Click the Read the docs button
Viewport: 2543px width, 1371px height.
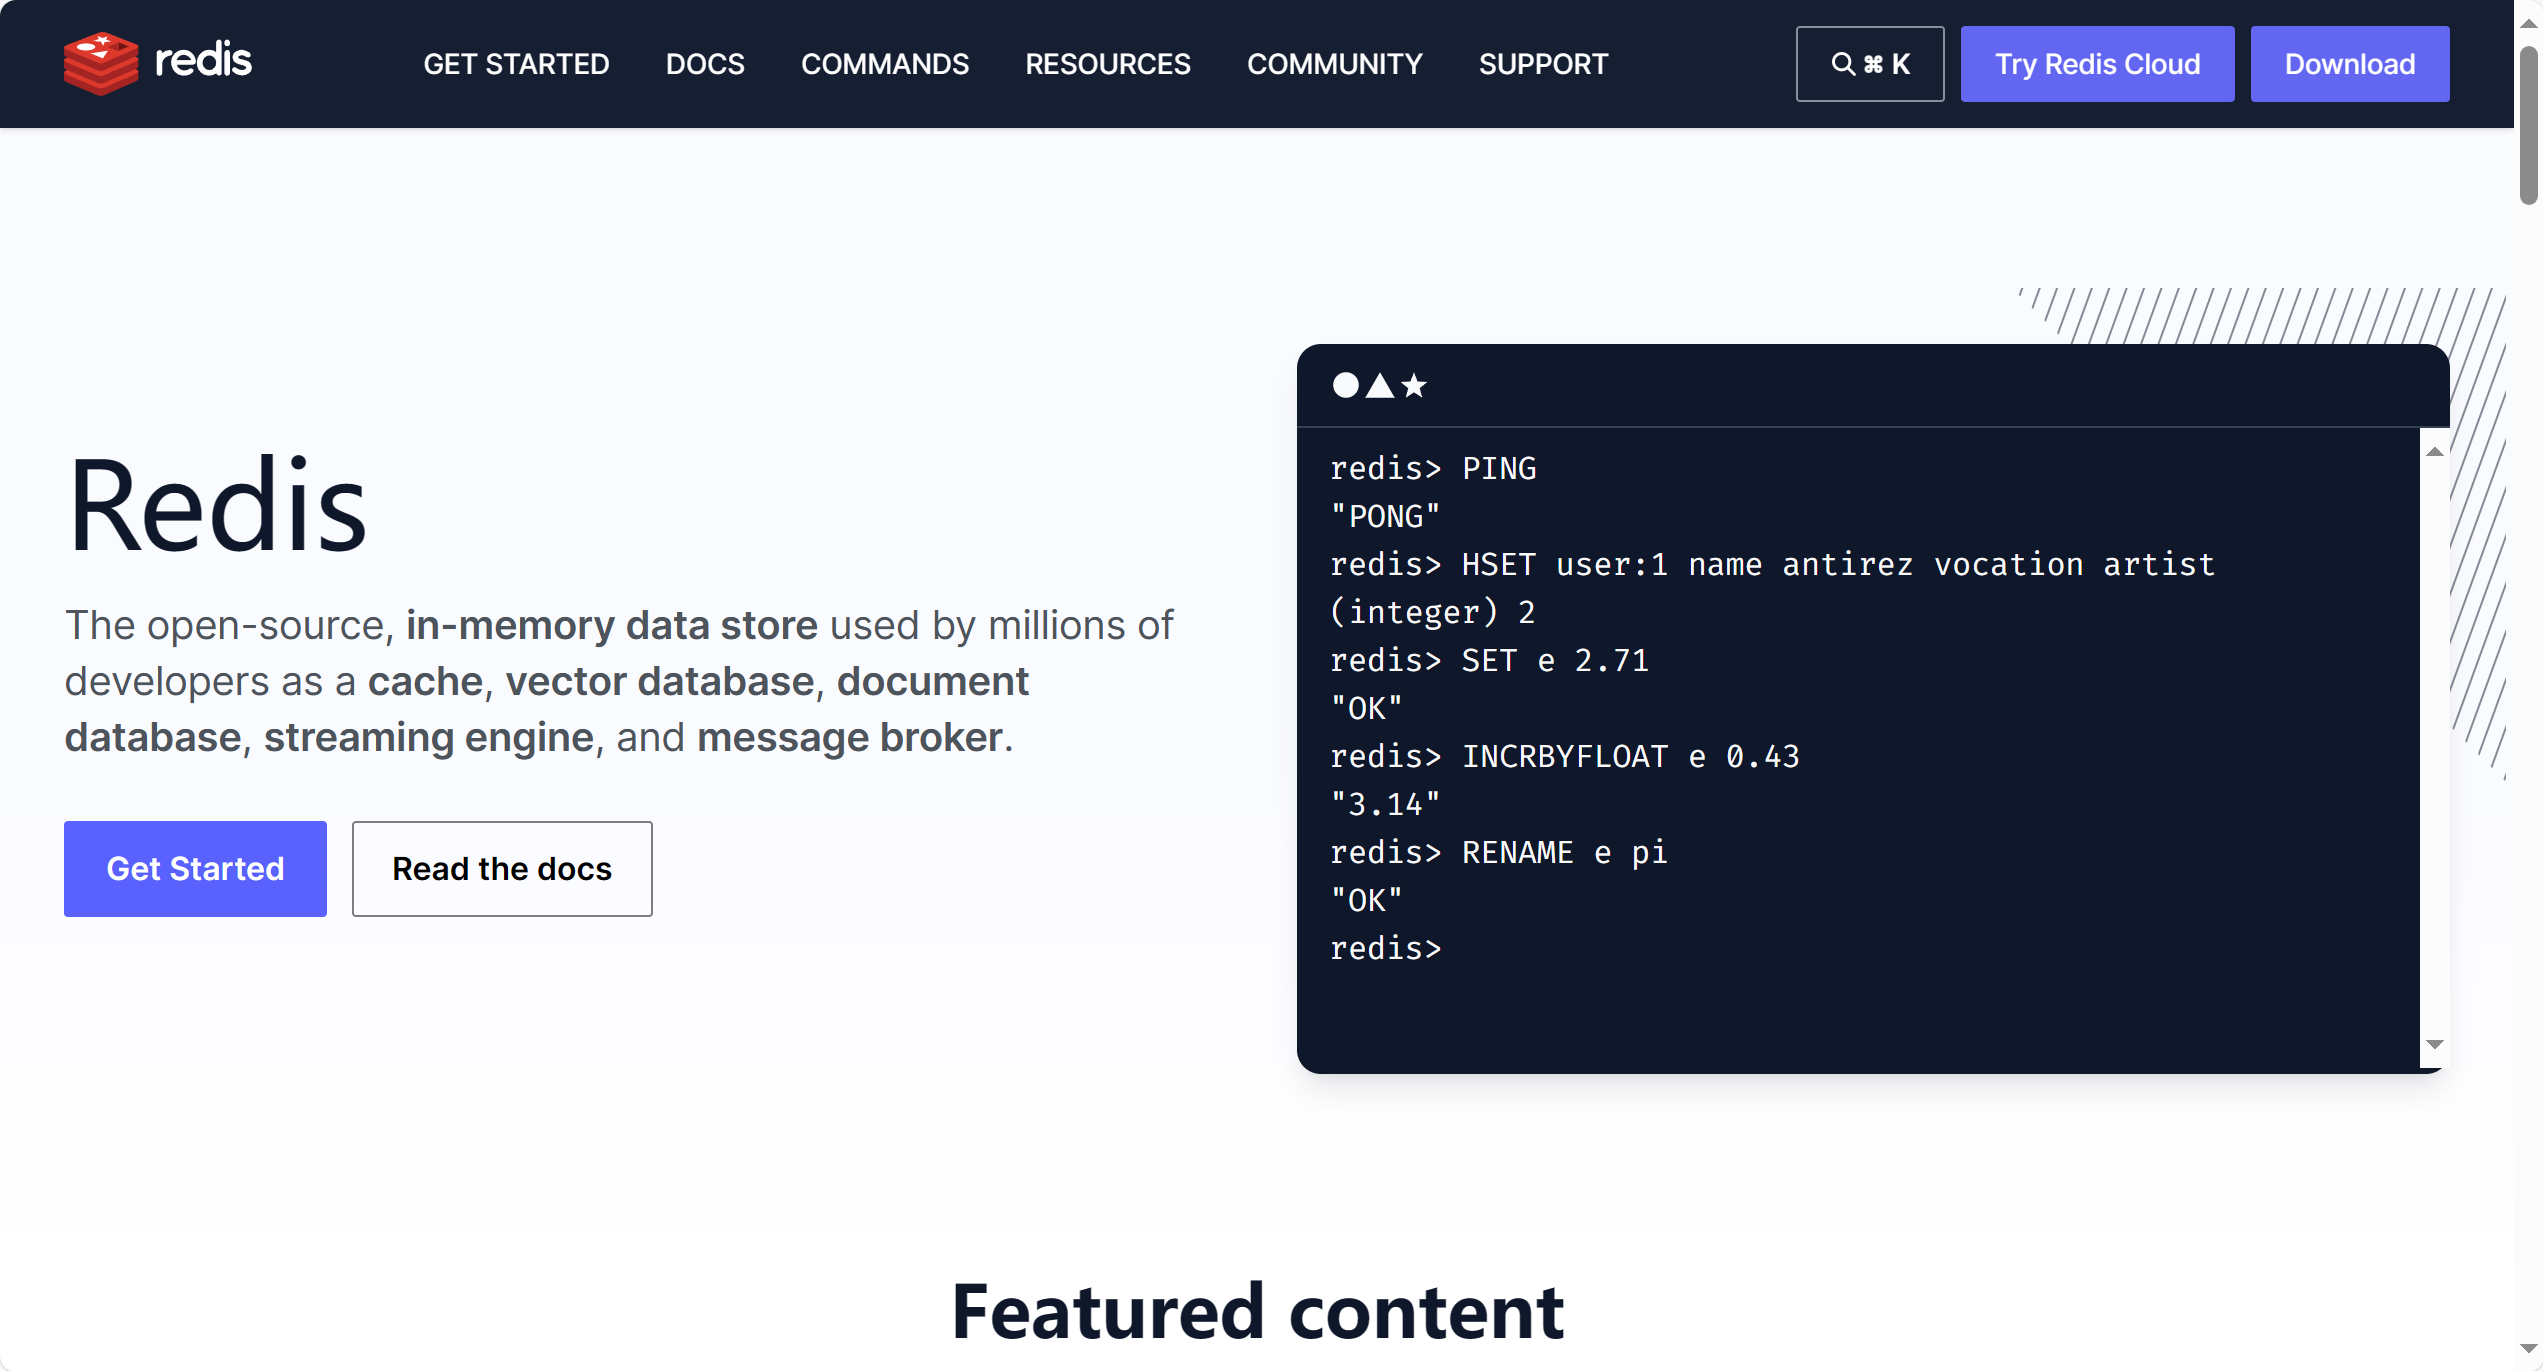pyautogui.click(x=502, y=868)
